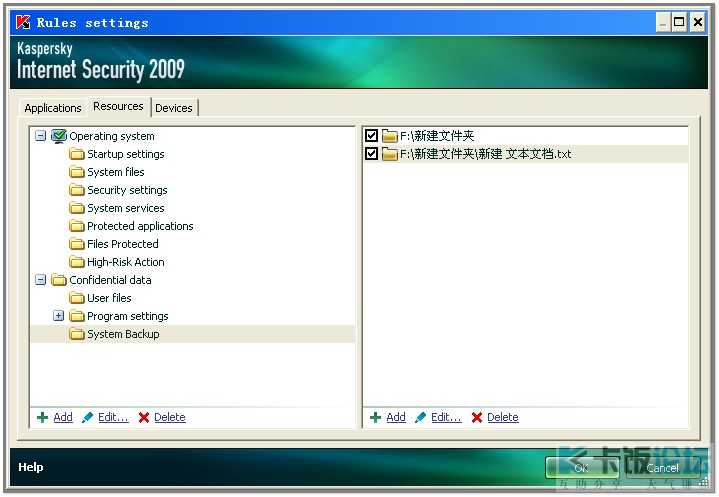Confirm with the OK button

[x=581, y=468]
